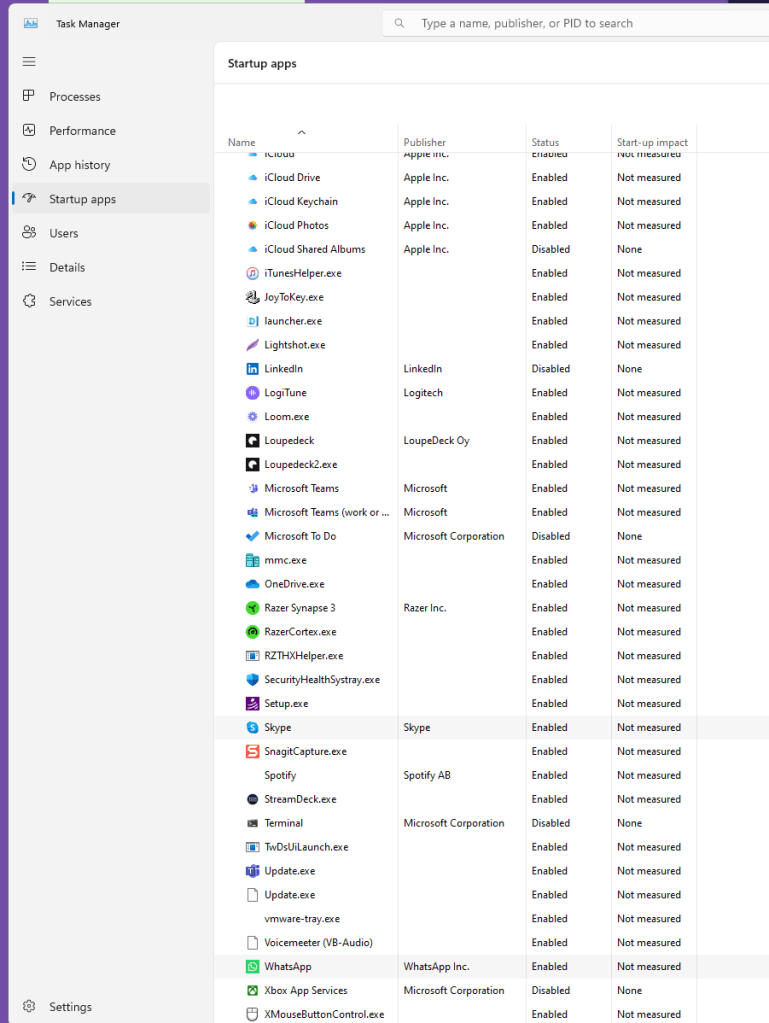Screen dimensions: 769x1023
Task: Switch to the App history page
Action: 111,164
